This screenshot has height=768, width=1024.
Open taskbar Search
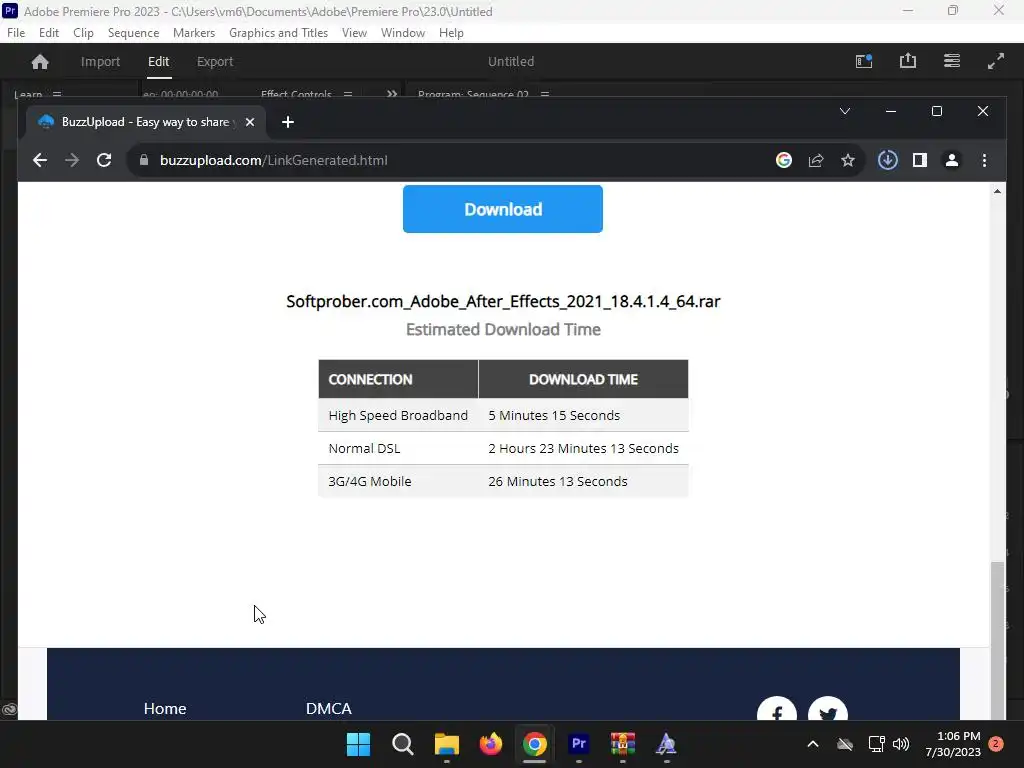[402, 744]
